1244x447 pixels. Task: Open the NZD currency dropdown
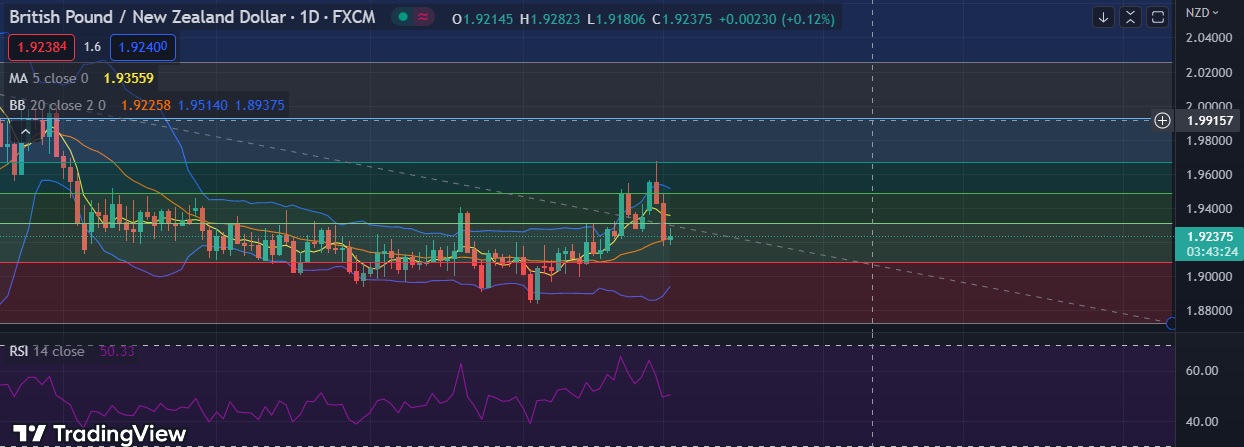click(1200, 12)
